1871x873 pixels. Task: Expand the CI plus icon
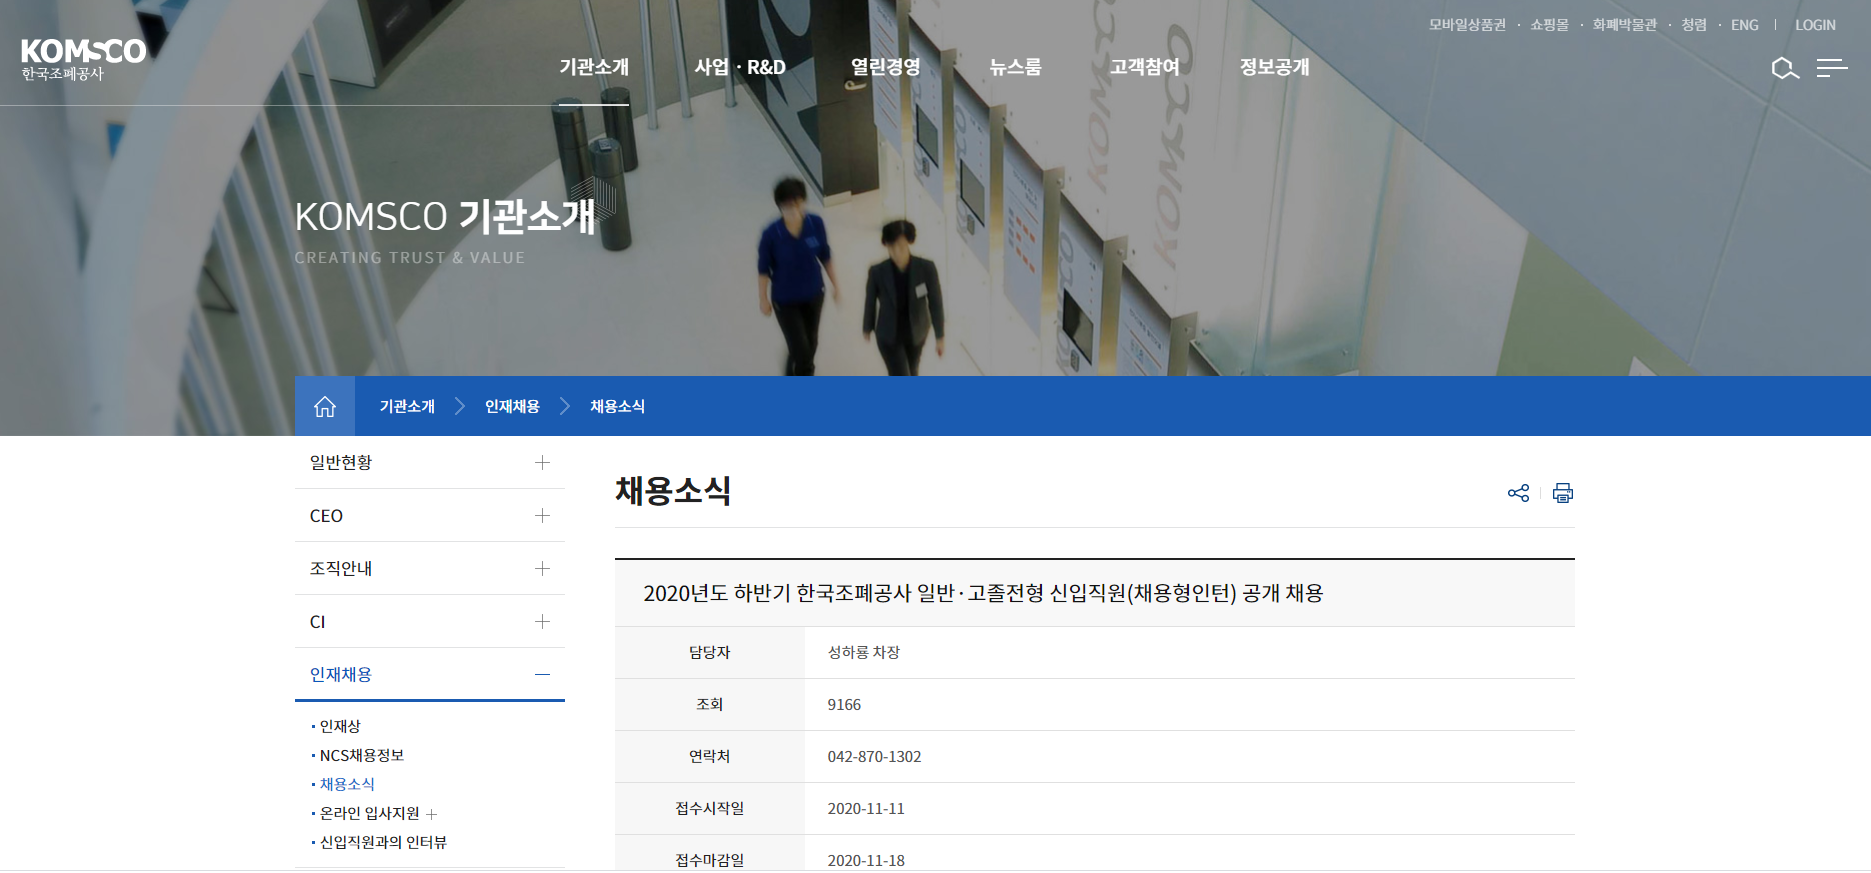(542, 621)
